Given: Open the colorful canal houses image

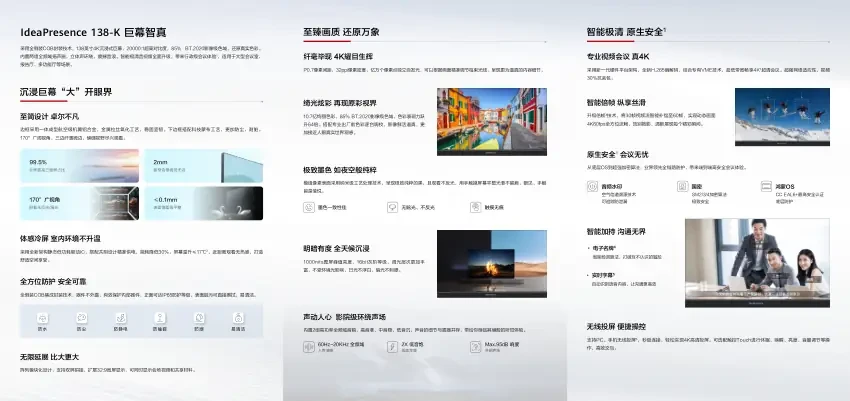Looking at the screenshot, I should point(492,122).
